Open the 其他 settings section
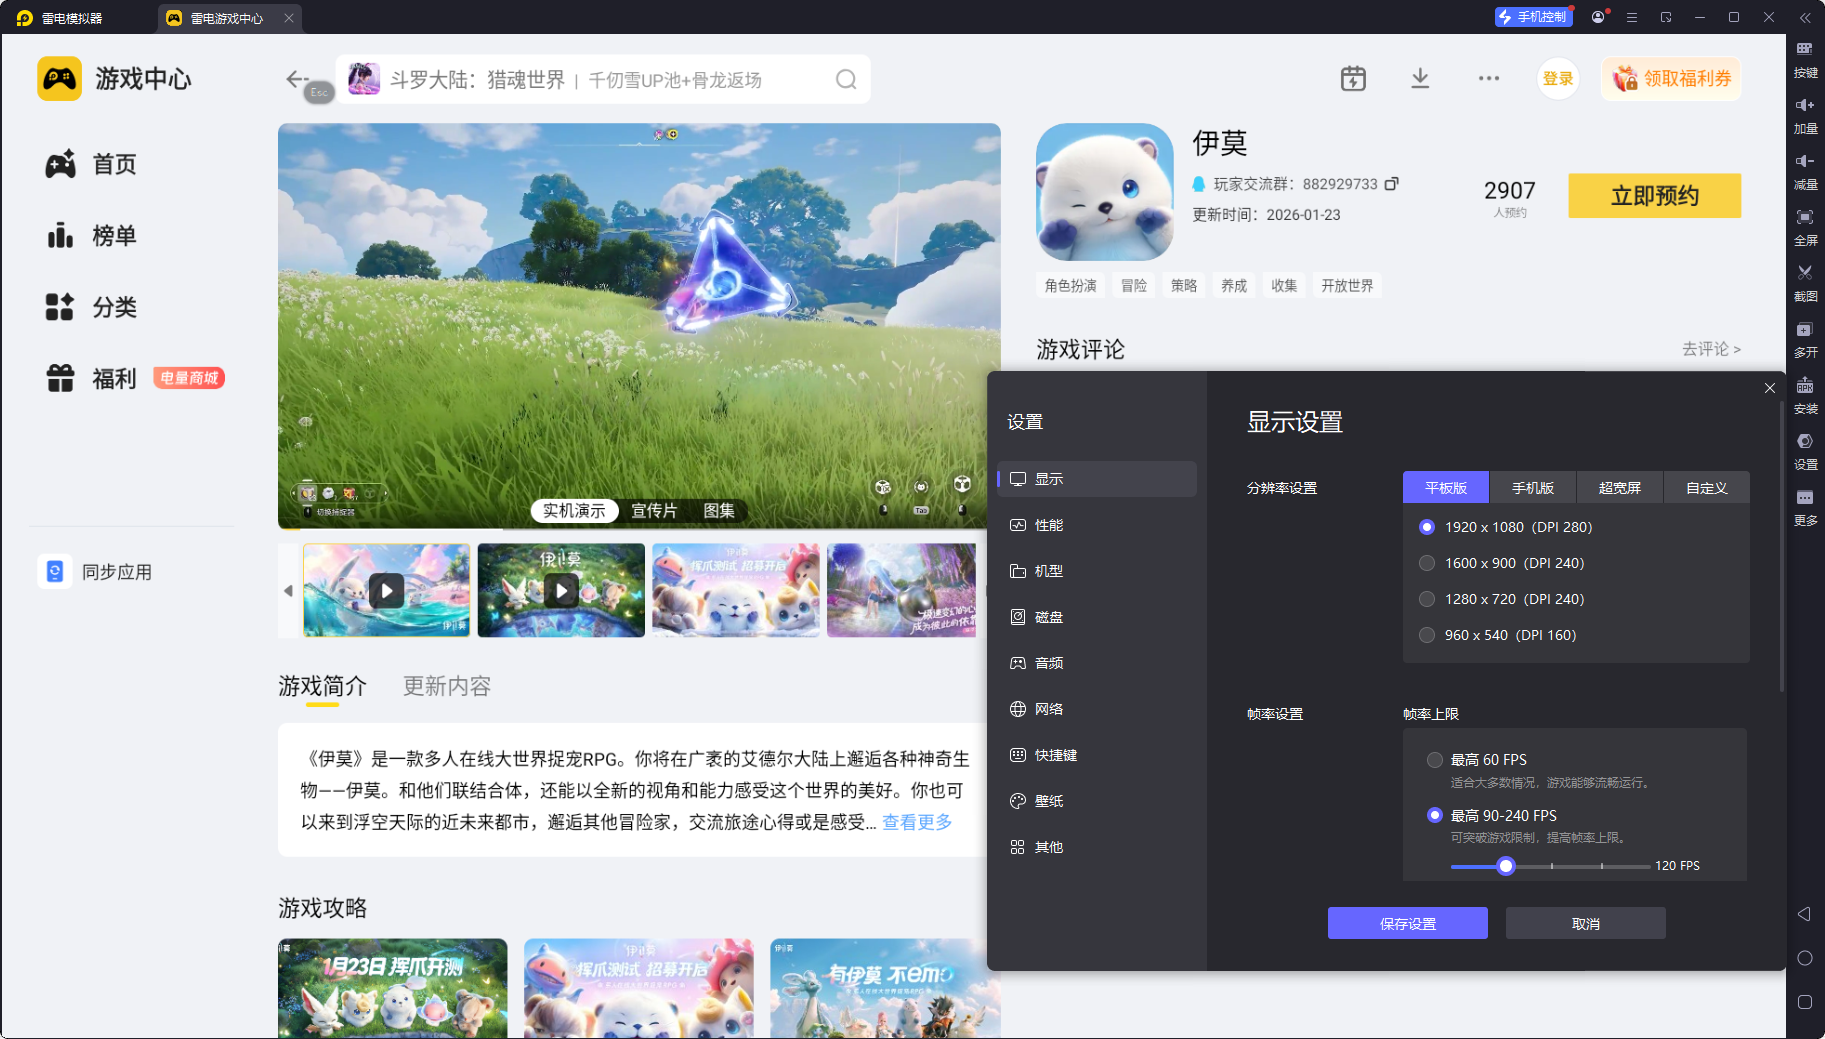Image resolution: width=1825 pixels, height=1039 pixels. click(1097, 847)
